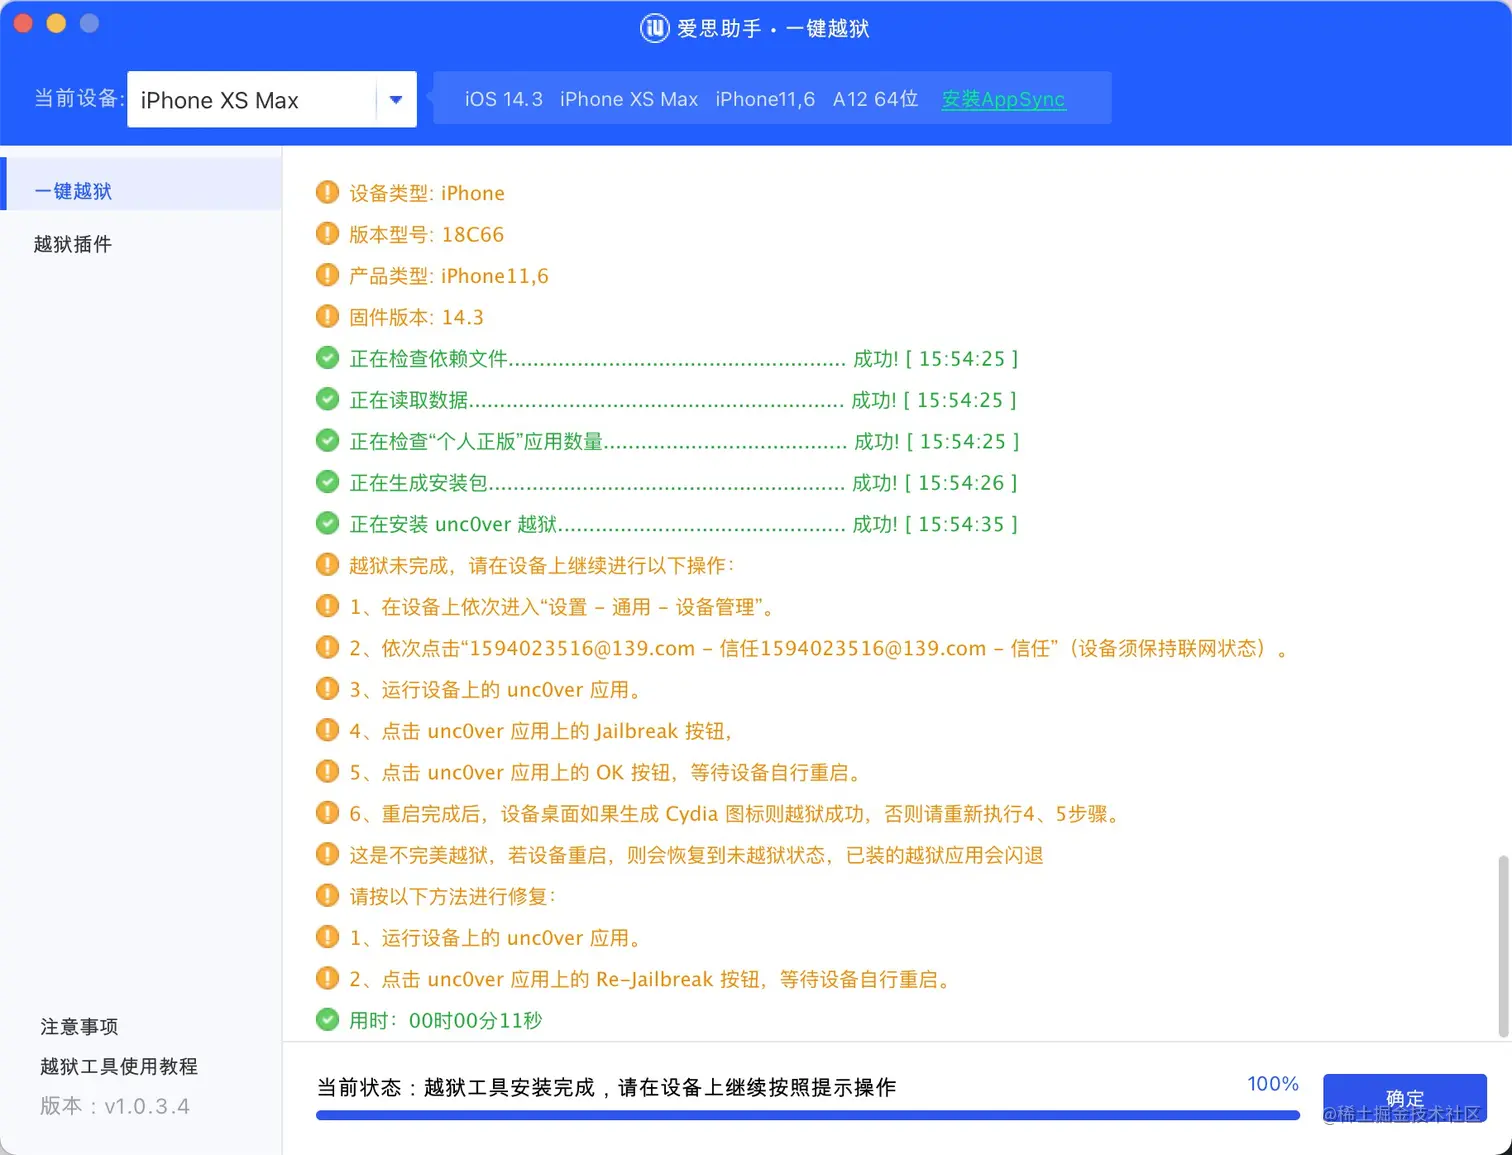Screen dimensions: 1512x1155
Task: Click the 当前状态 status message text
Action: [x=606, y=1087]
